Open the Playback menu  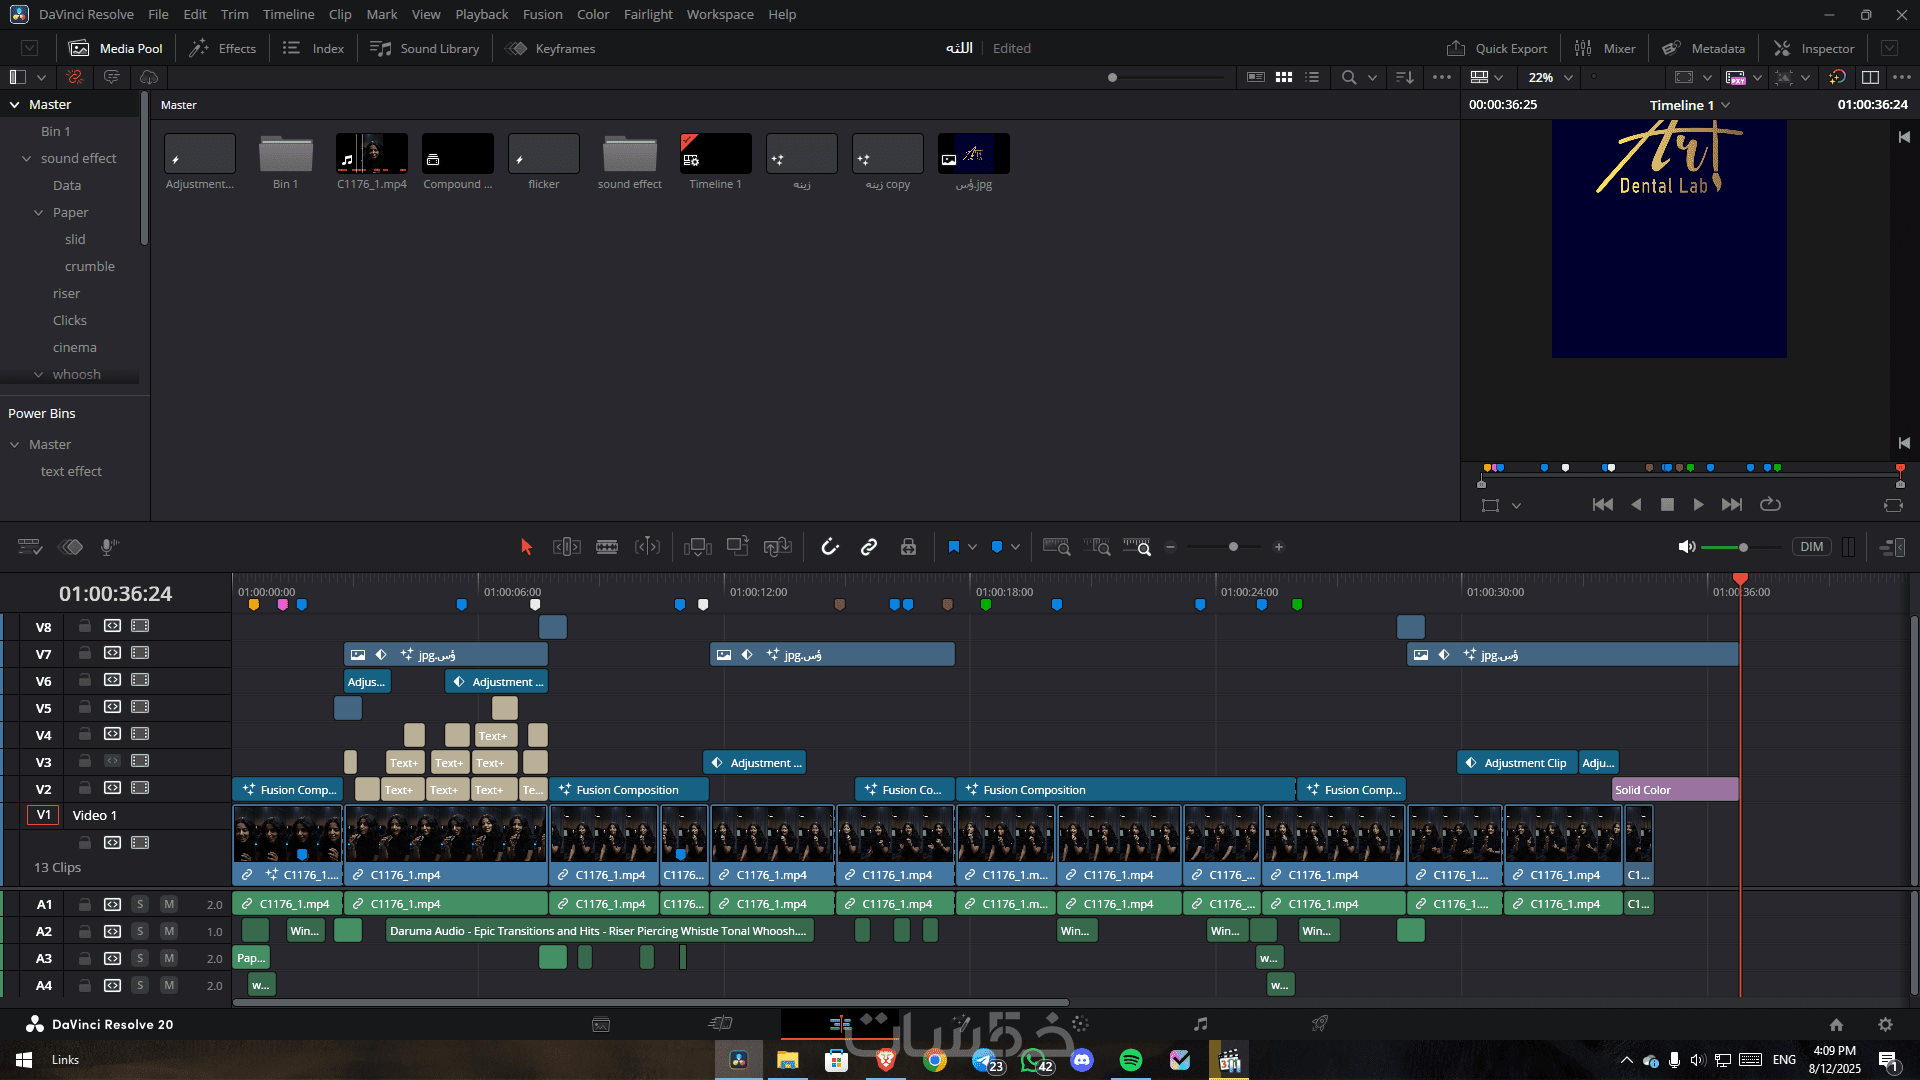(481, 14)
